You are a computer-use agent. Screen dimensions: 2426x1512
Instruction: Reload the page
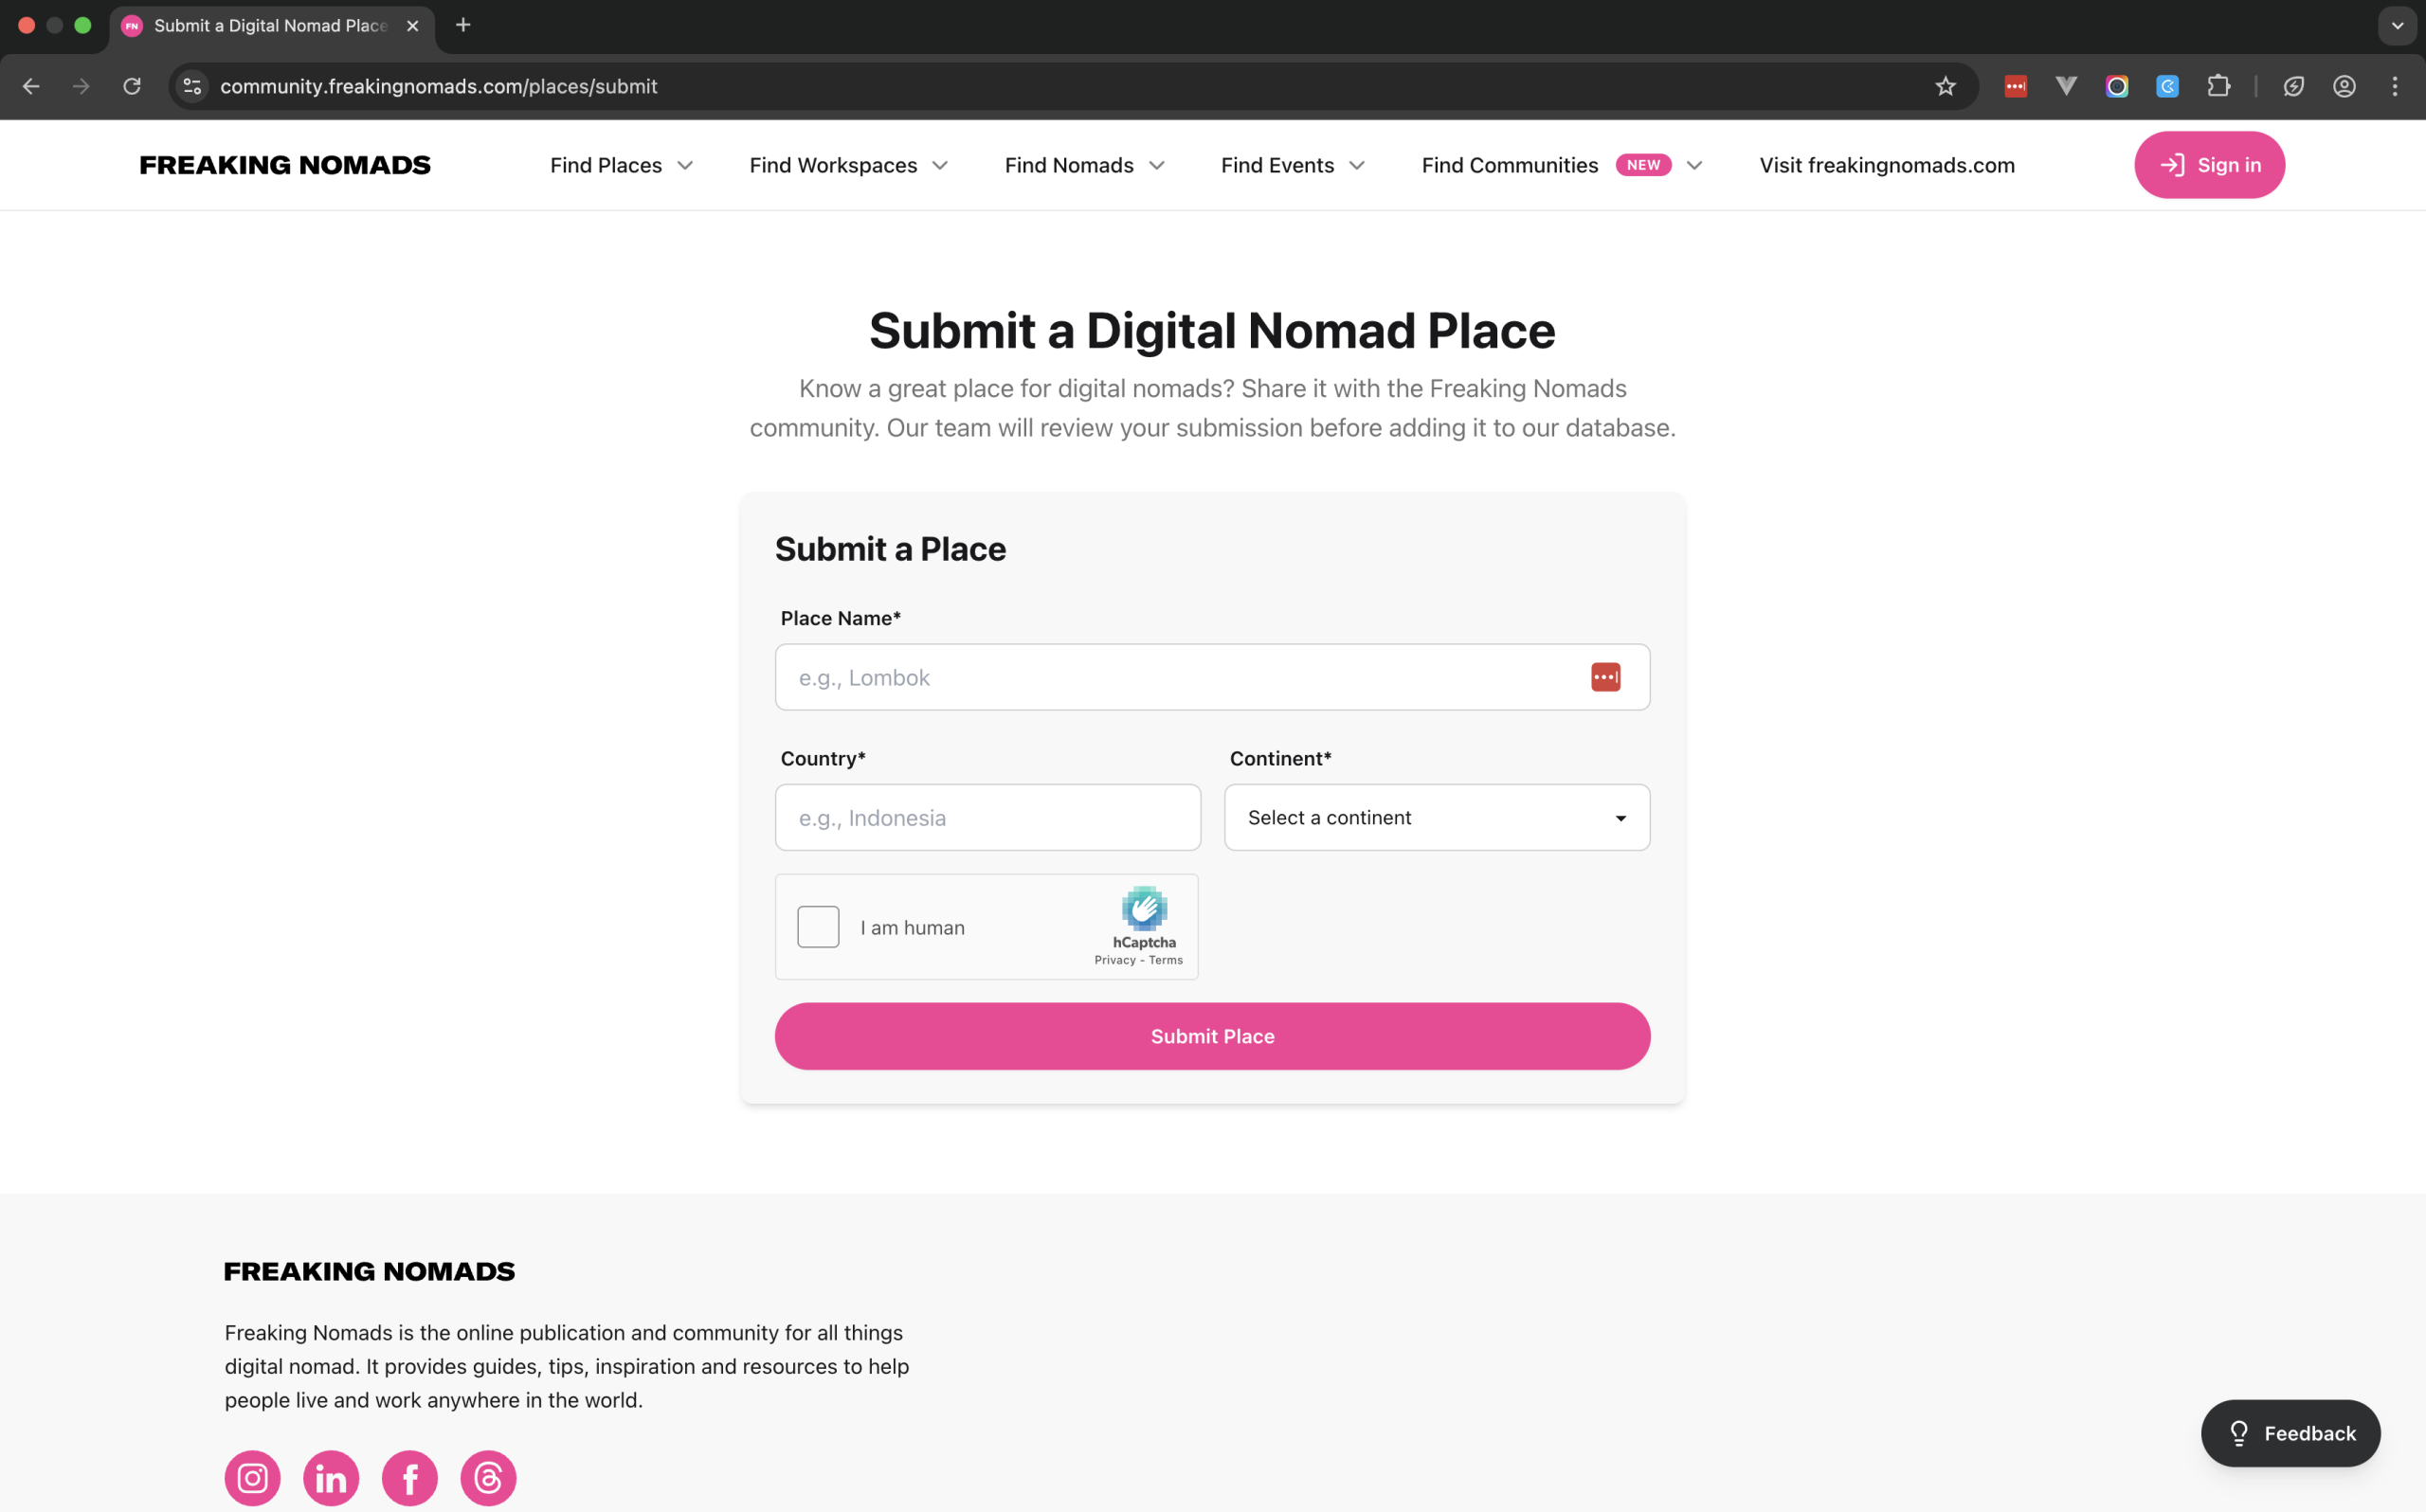[132, 86]
